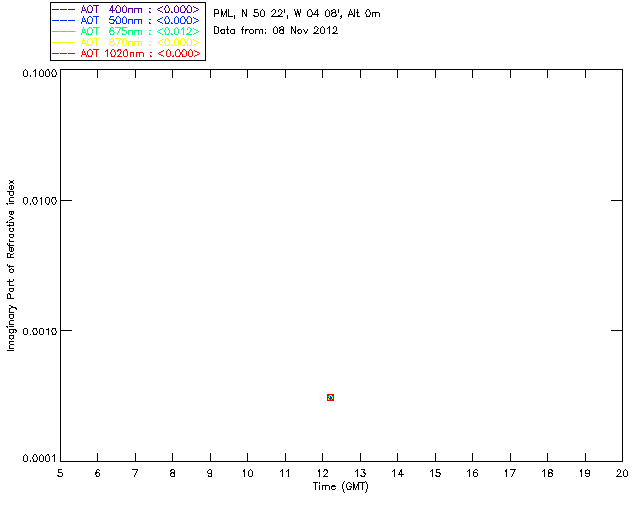This screenshot has height=512, width=640.
Task: Click the 16 tick on time axis
Action: click(472, 473)
